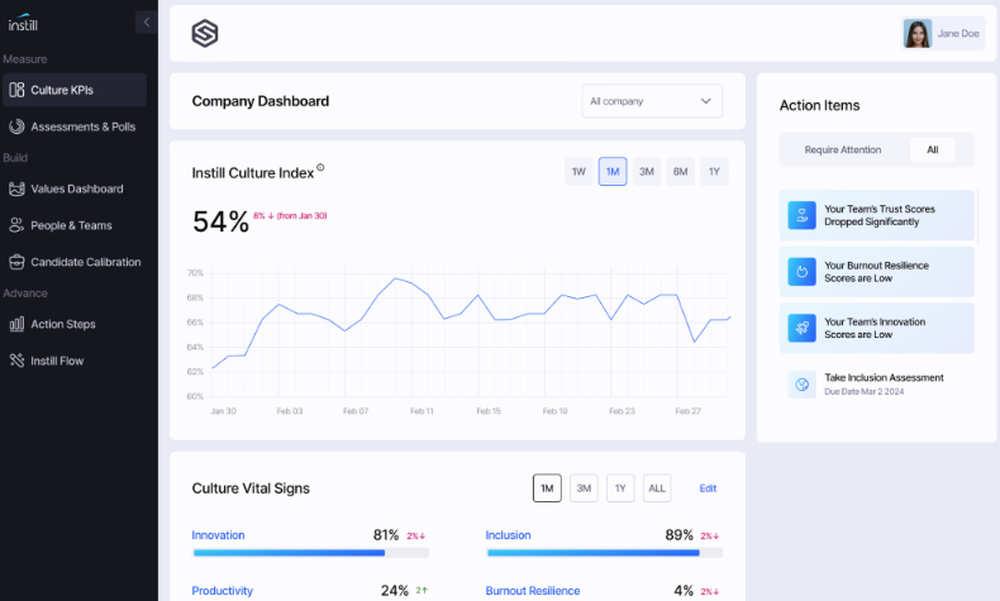Click the Burnout Resilience action item icon
This screenshot has height=601, width=1000.
point(802,272)
